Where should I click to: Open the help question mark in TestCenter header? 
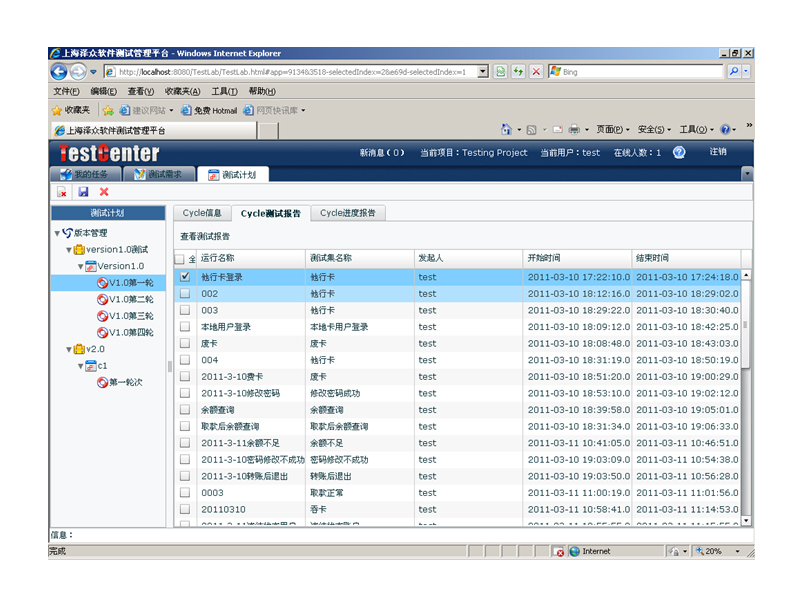click(x=679, y=153)
